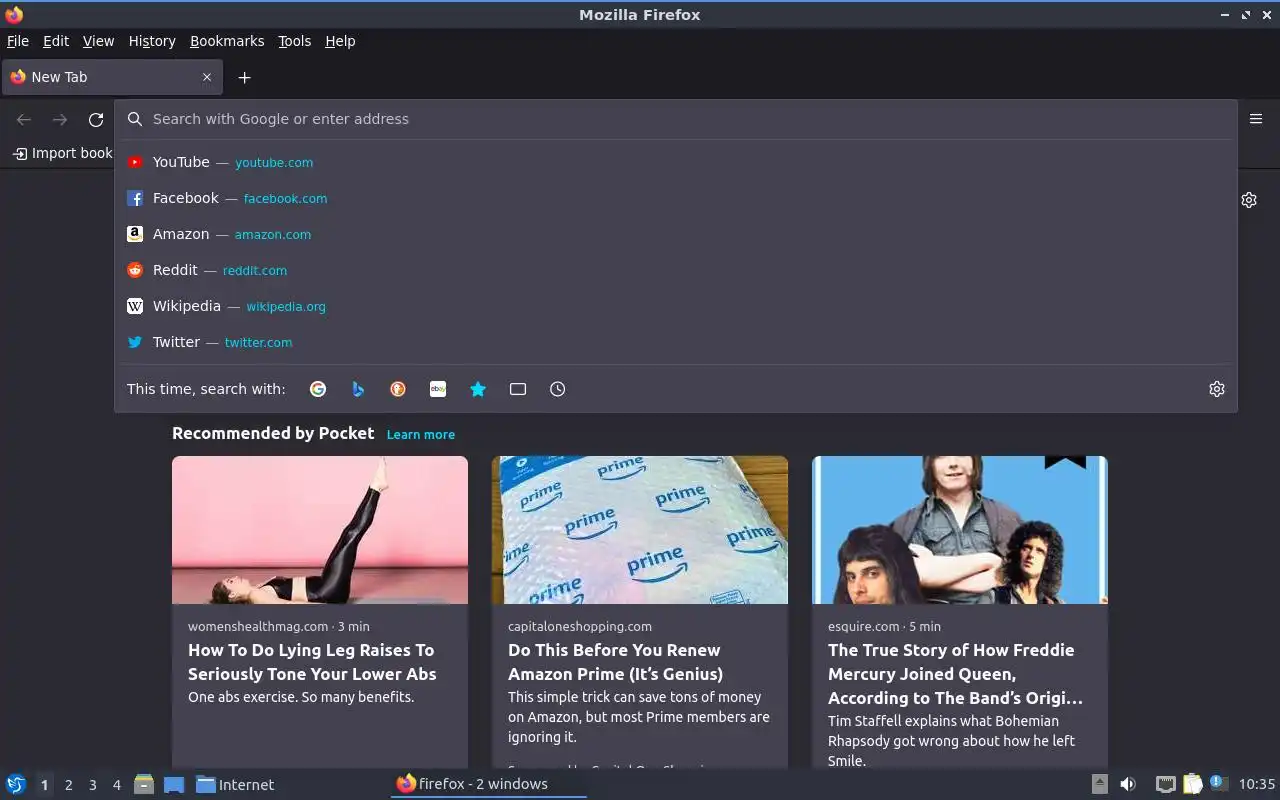Open the Help menu
The height and width of the screenshot is (800, 1280).
[x=340, y=41]
